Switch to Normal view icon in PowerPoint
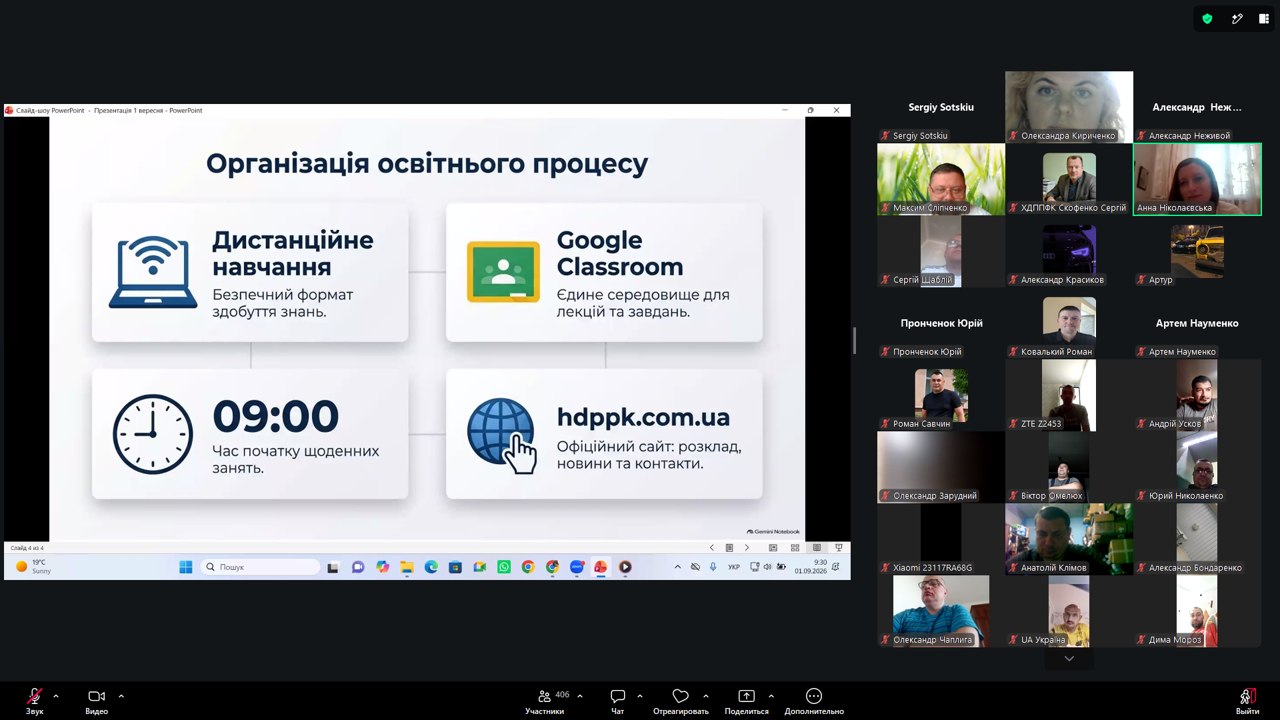The width and height of the screenshot is (1280, 720). click(773, 548)
